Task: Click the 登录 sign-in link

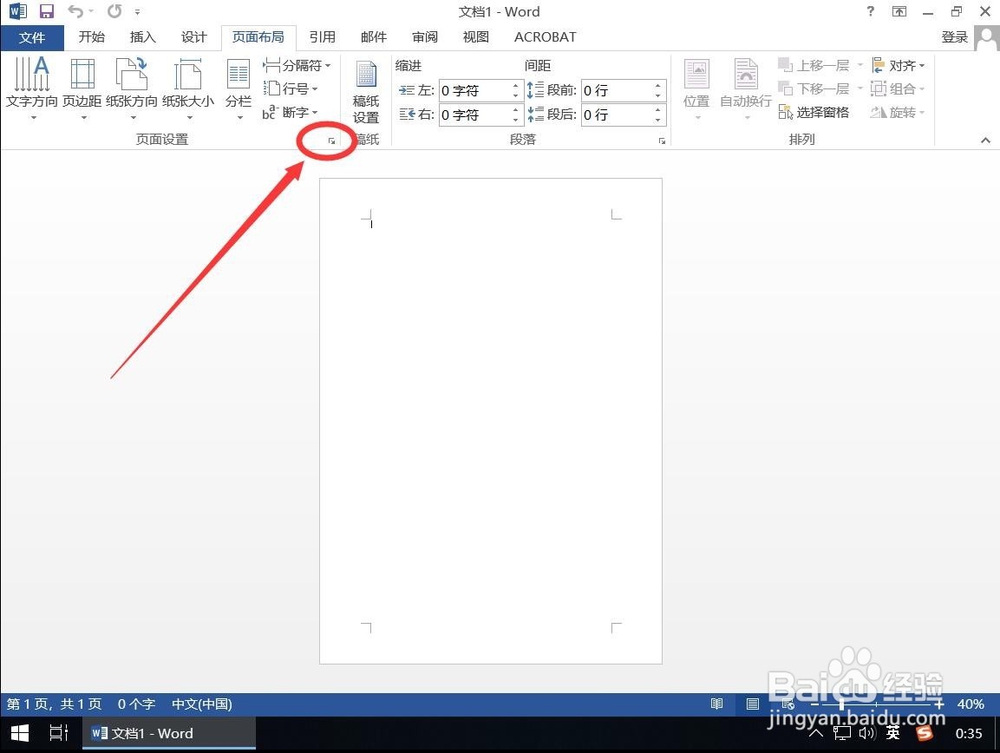Action: pos(954,37)
